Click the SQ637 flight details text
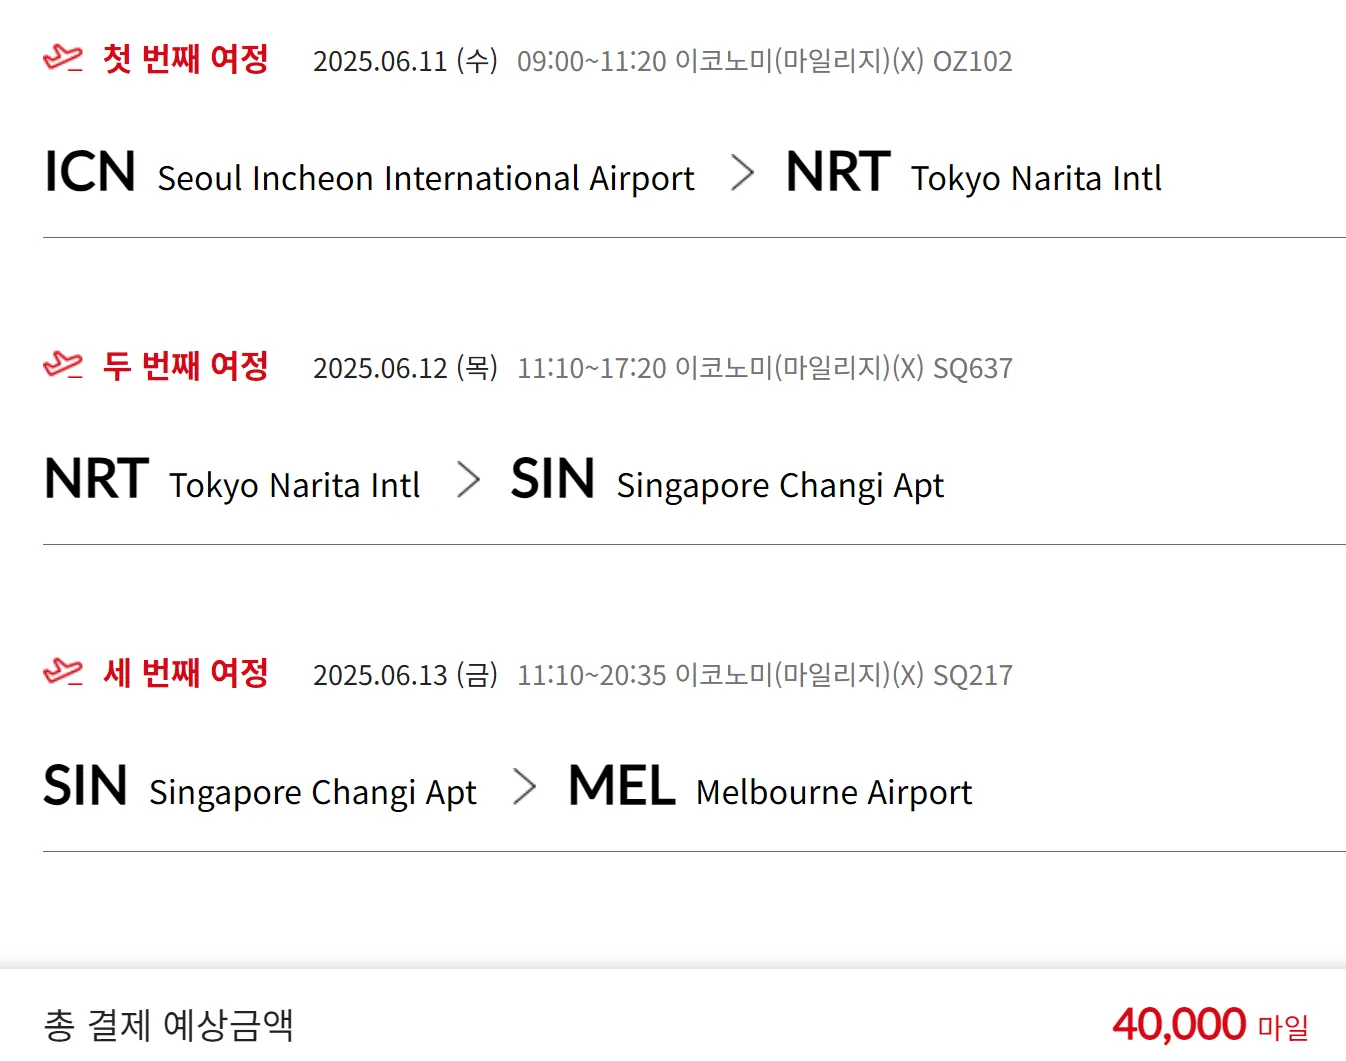This screenshot has height=1061, width=1346. 764,368
